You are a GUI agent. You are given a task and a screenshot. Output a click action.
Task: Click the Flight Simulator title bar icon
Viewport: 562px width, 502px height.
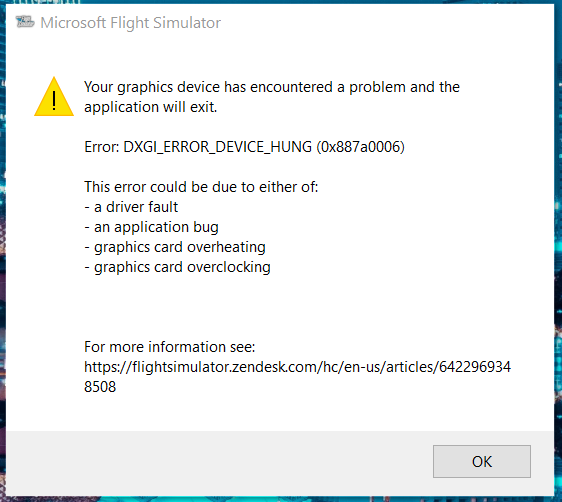[25, 22]
